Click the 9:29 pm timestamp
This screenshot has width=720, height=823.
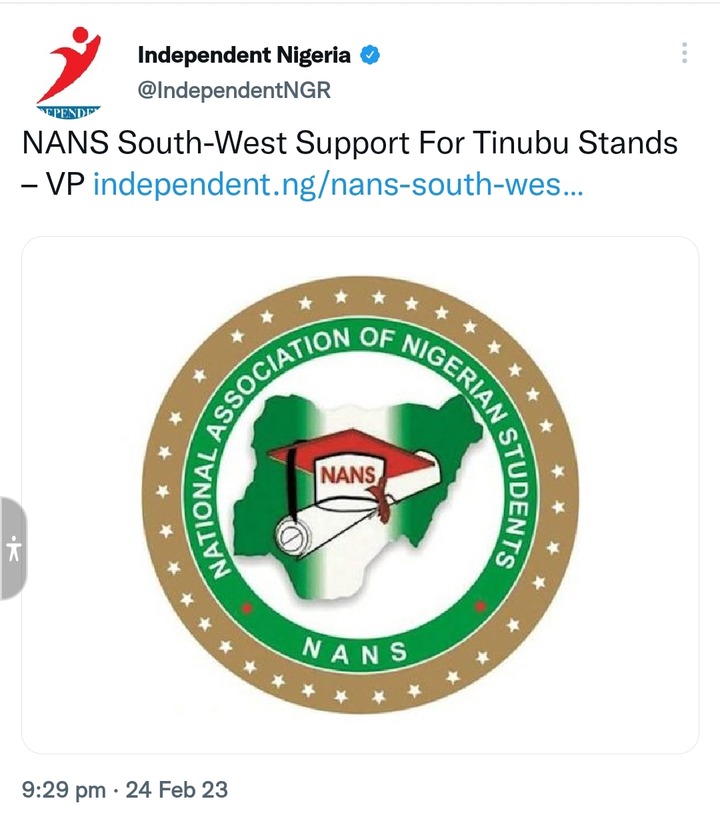pos(63,790)
